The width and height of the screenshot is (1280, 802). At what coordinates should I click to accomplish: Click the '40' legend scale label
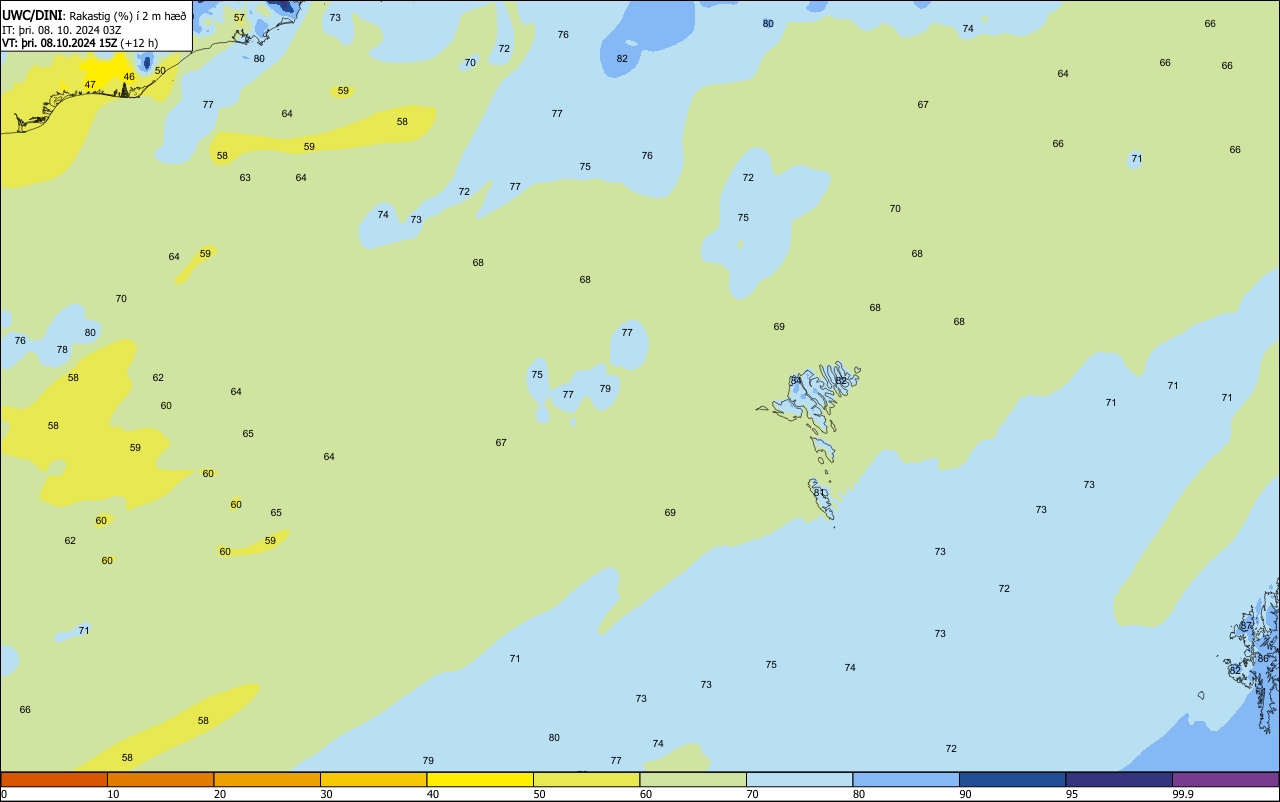click(x=433, y=794)
